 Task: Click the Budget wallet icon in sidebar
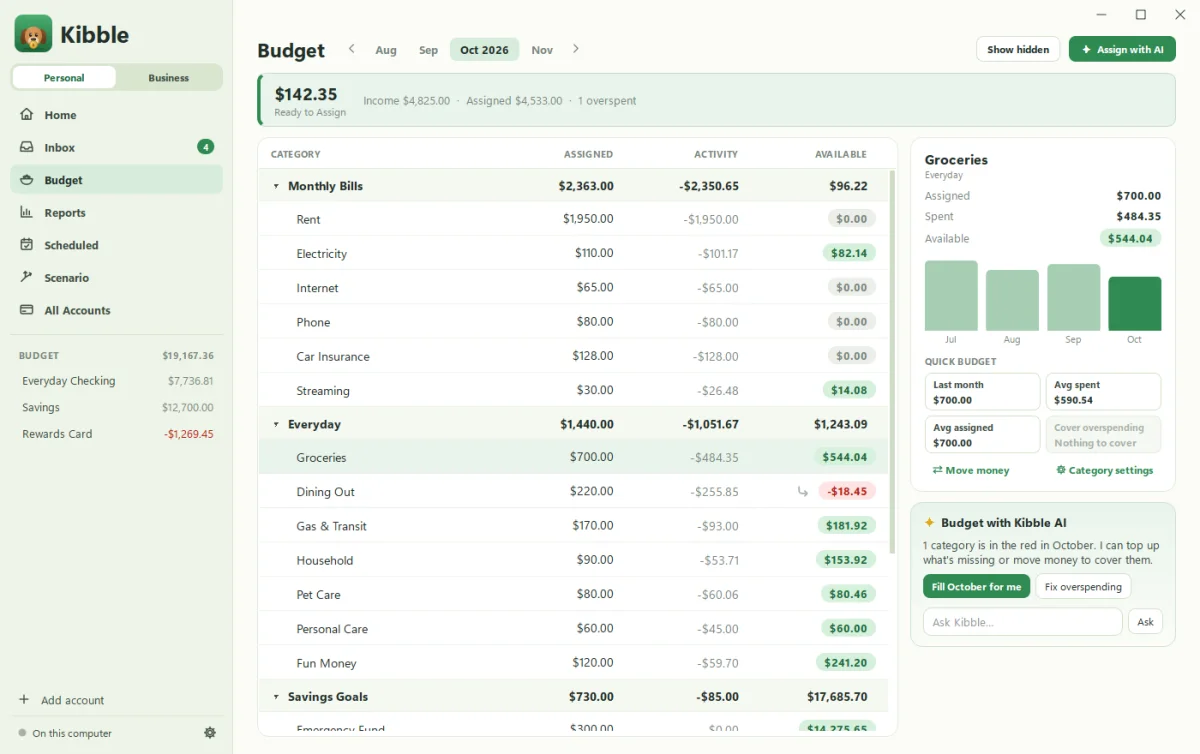click(27, 180)
